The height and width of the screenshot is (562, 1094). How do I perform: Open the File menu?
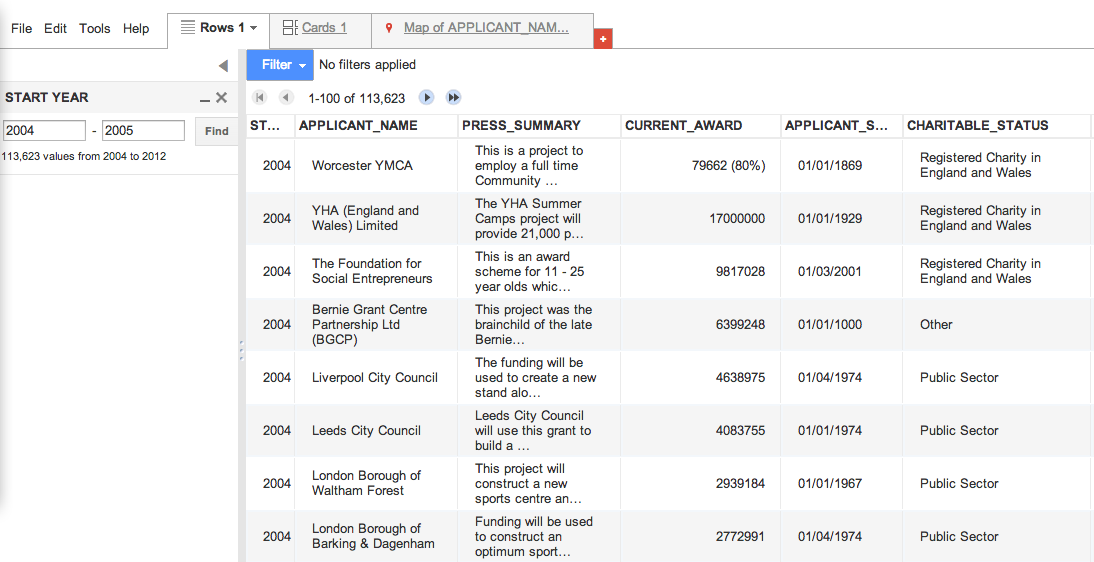coord(22,29)
